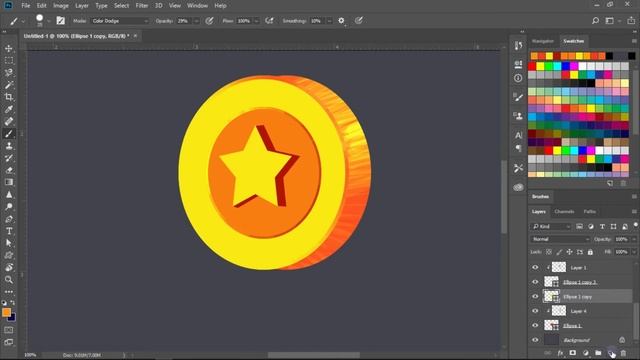640x360 pixels.
Task: Select the Dodge tool
Action: [x=9, y=207]
